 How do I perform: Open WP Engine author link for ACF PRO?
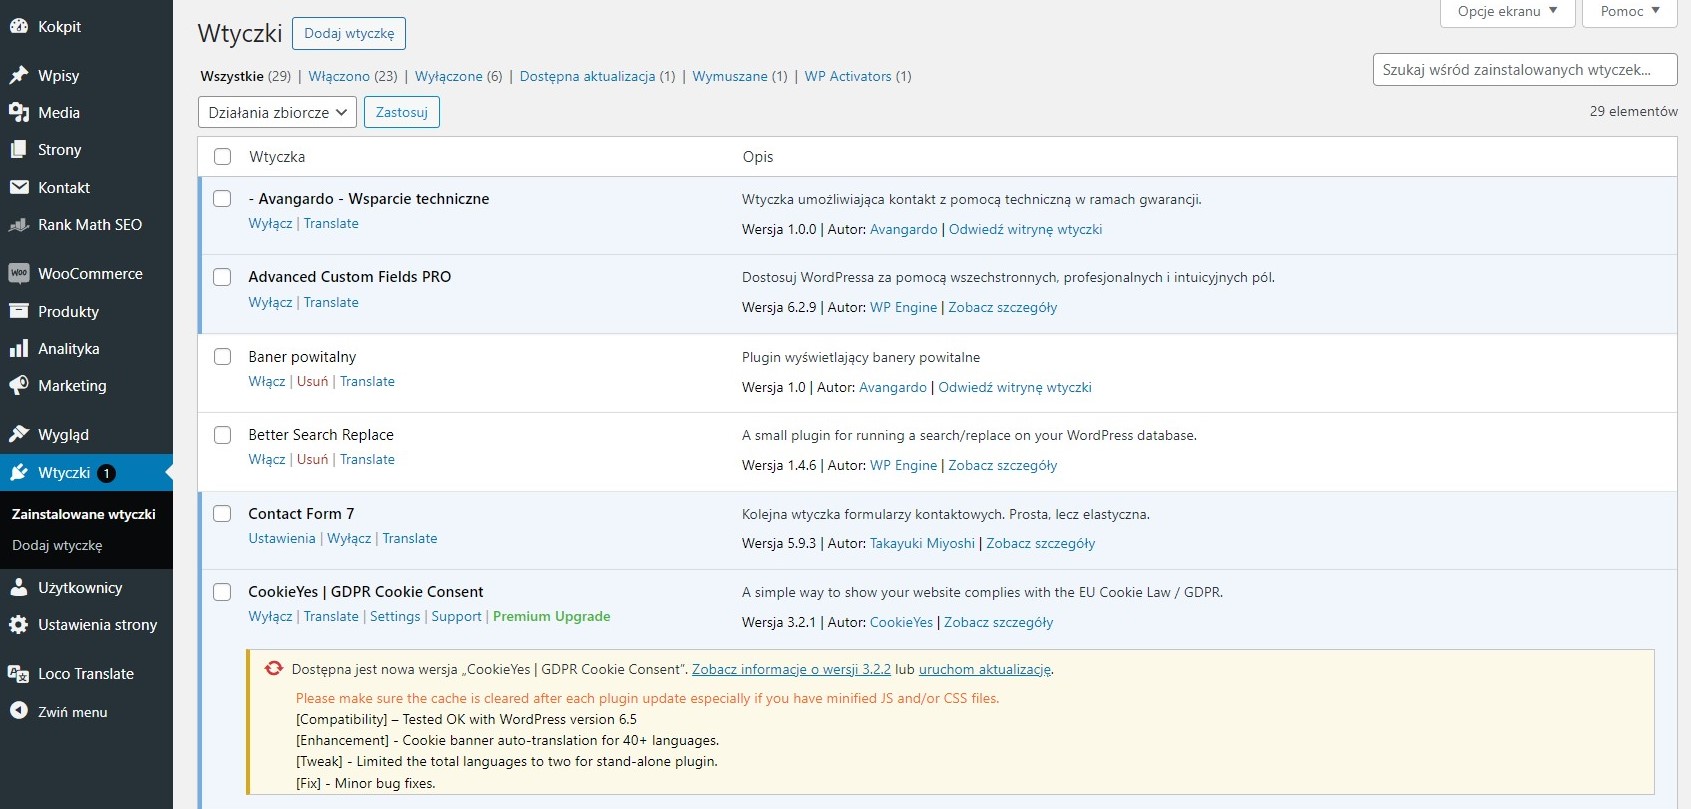(x=903, y=308)
